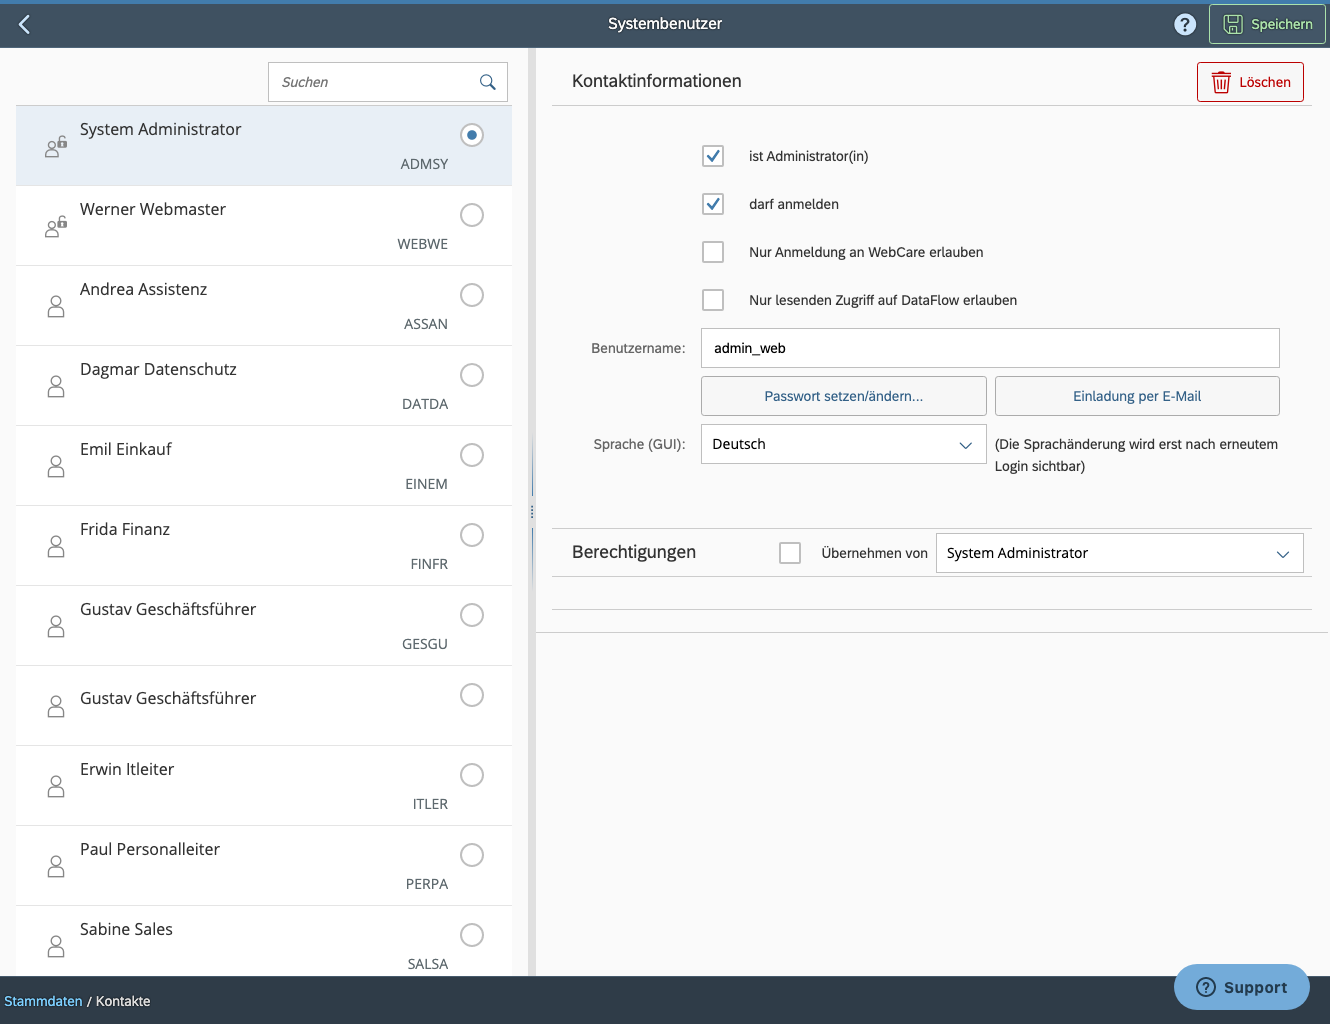The image size is (1330, 1024).
Task: Click the disk icon on the Speichern button
Action: click(x=1236, y=23)
